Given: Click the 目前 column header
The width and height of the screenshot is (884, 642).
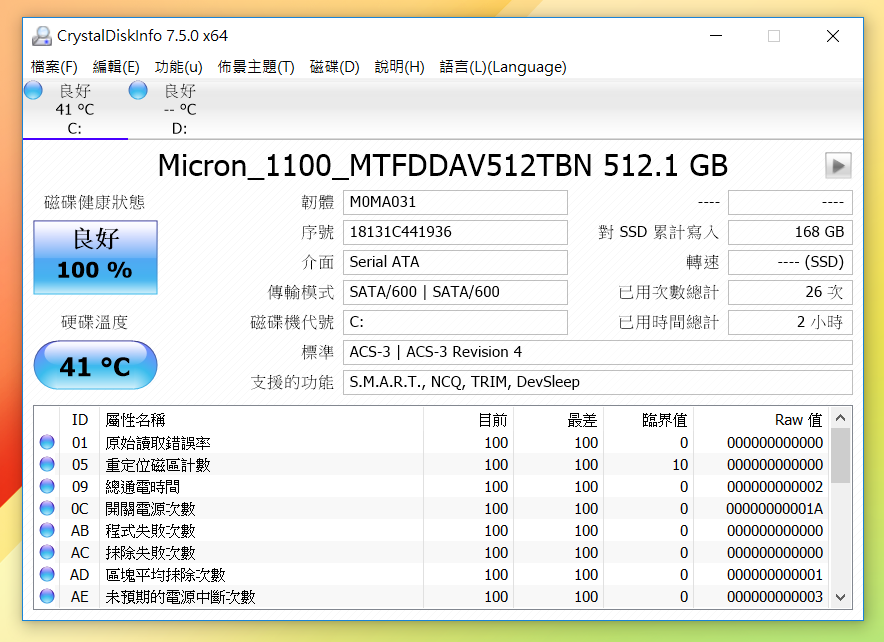Looking at the screenshot, I should click(468, 420).
